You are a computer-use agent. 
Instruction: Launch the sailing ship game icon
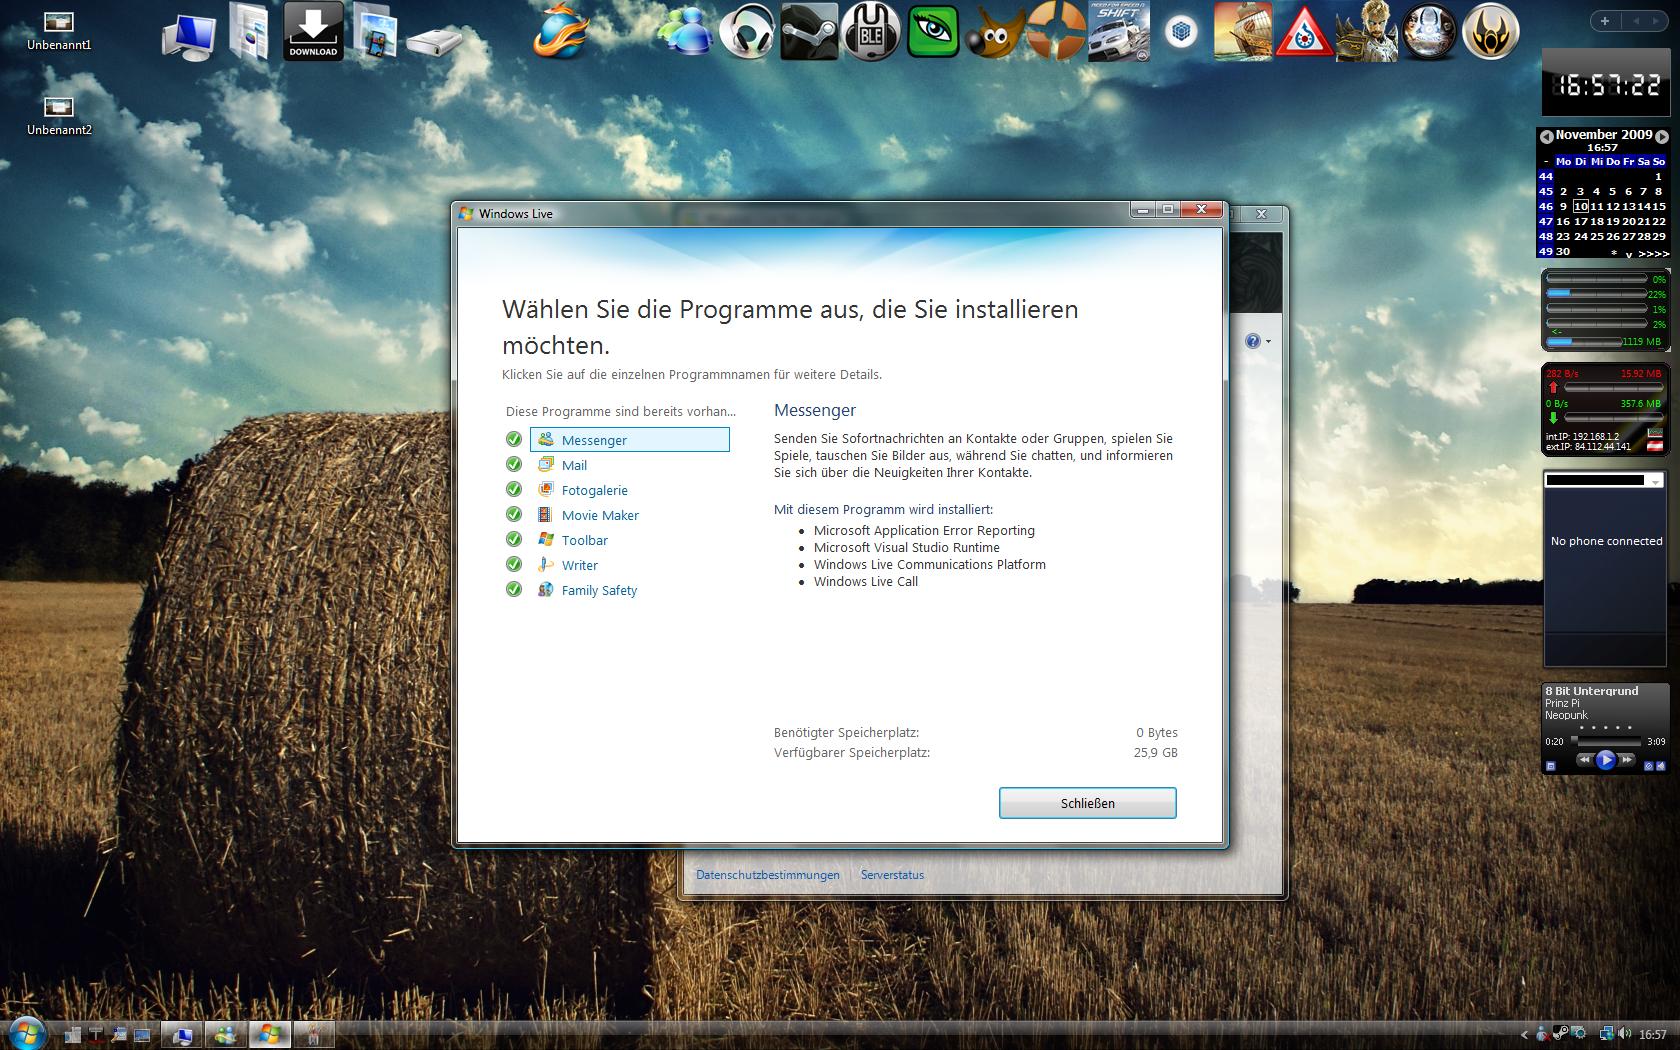(x=1243, y=32)
